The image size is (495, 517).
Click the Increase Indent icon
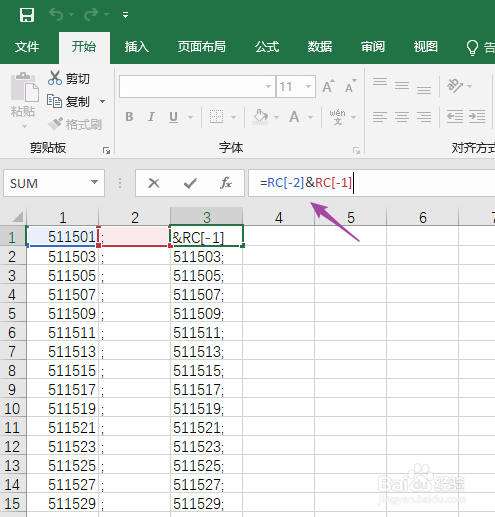[x=477, y=117]
